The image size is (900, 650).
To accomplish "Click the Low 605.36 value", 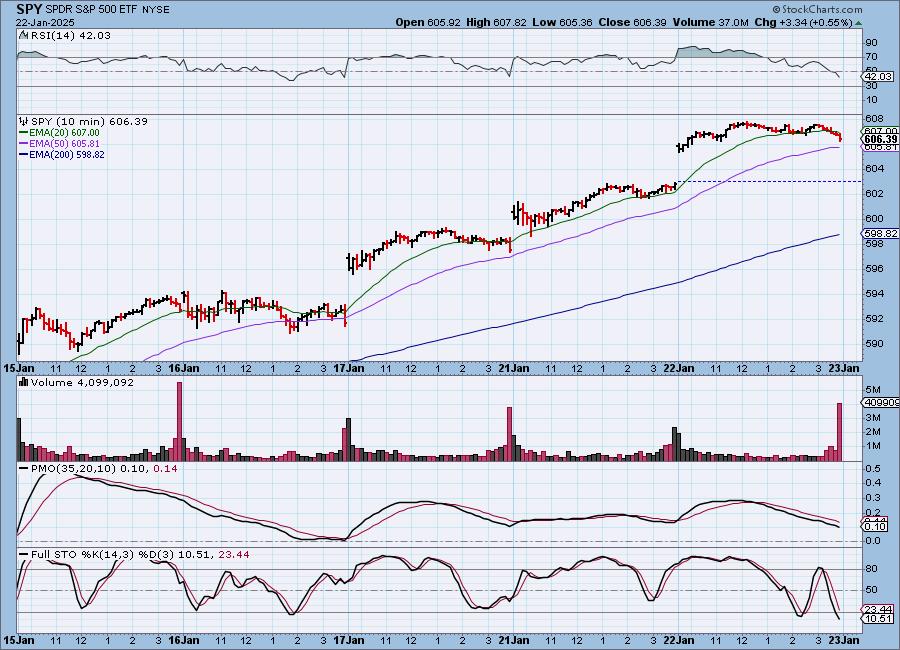I will (562, 22).
